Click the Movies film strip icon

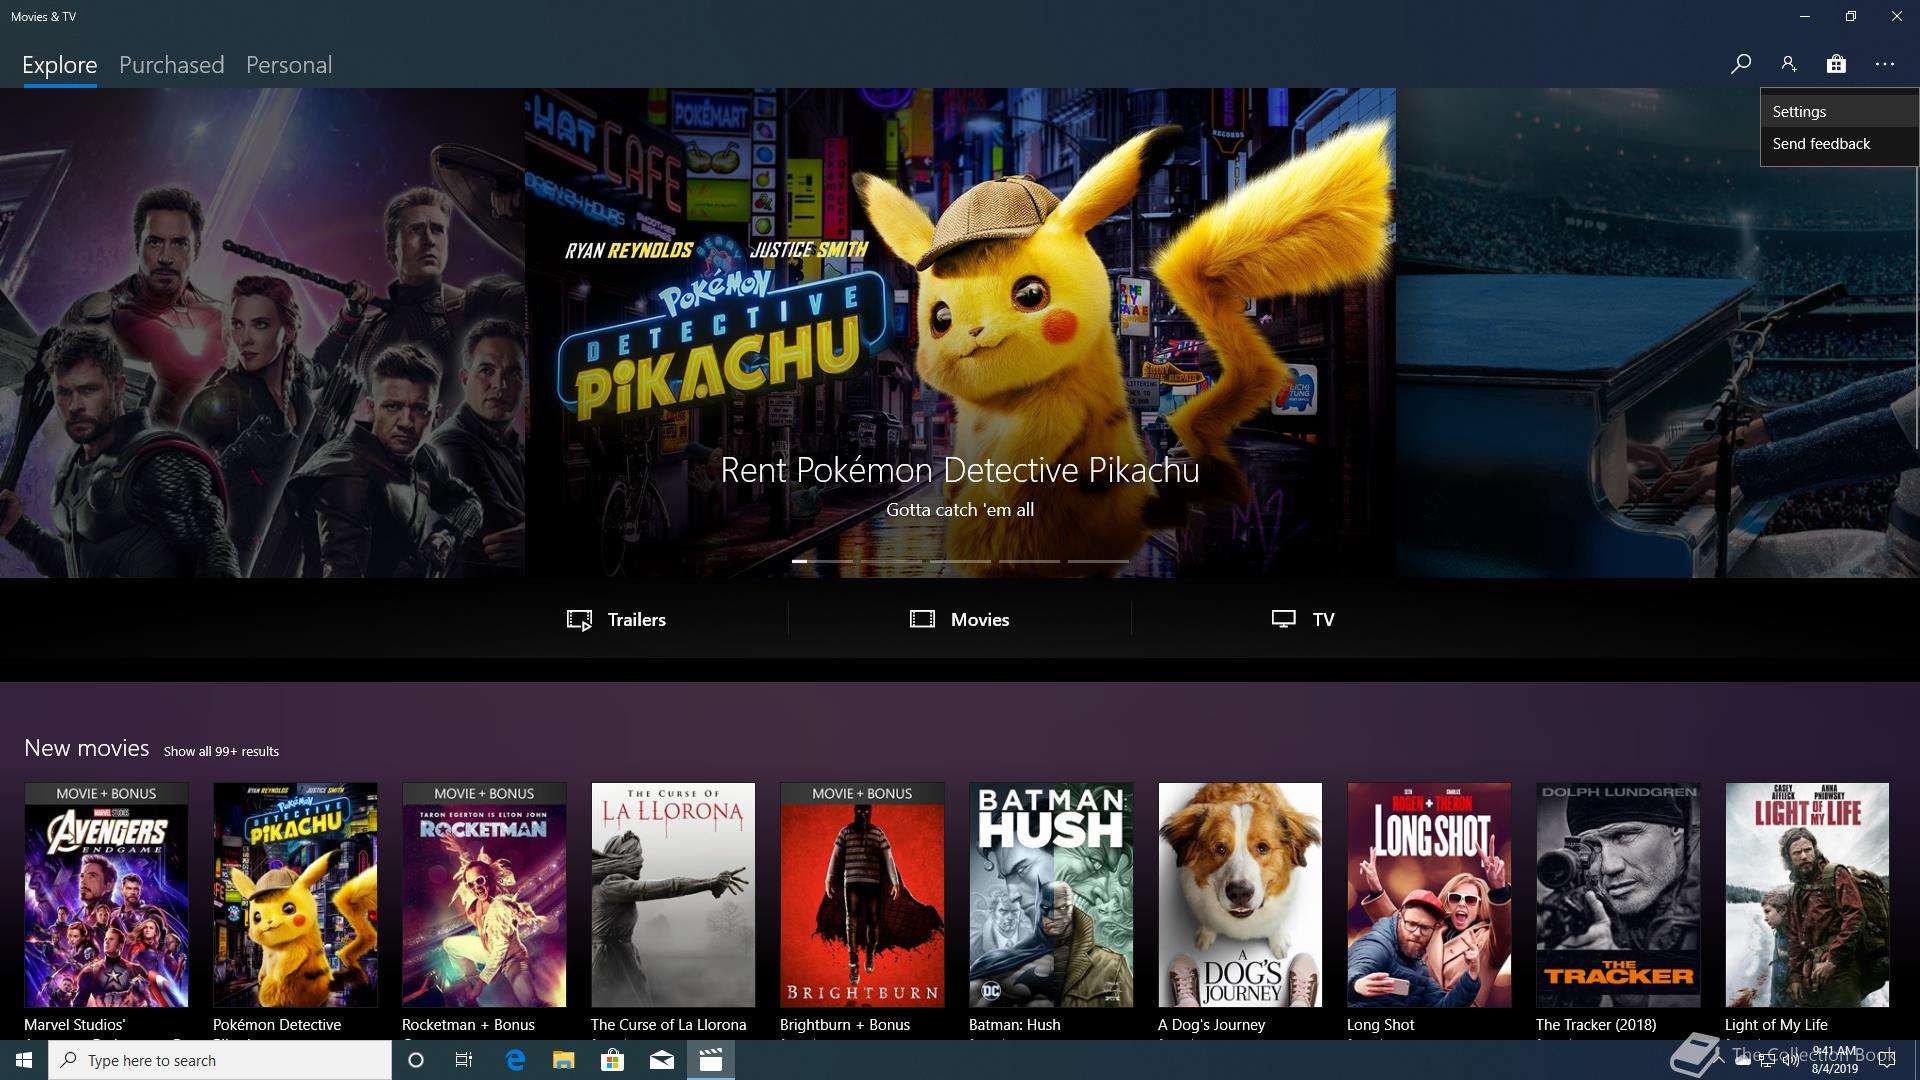[922, 619]
